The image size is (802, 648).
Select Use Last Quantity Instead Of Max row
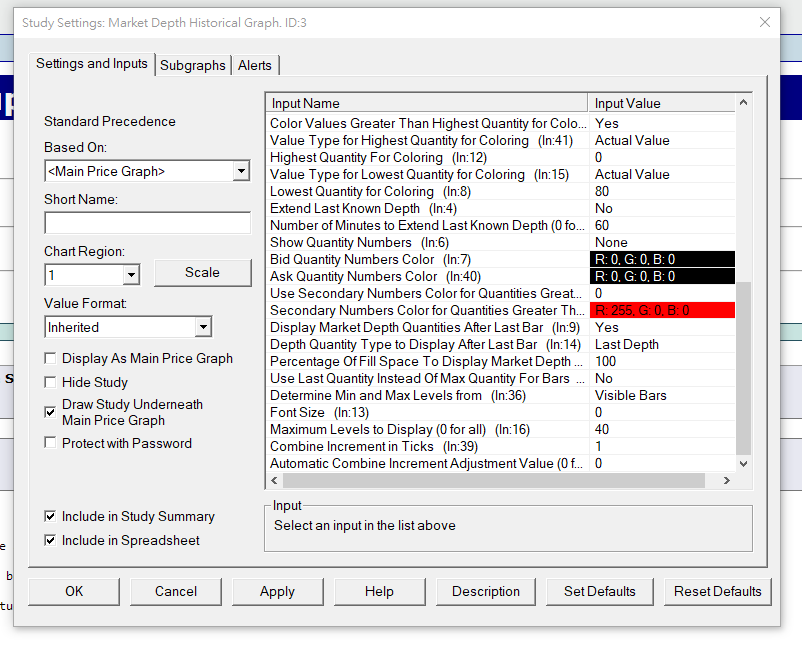501,378
